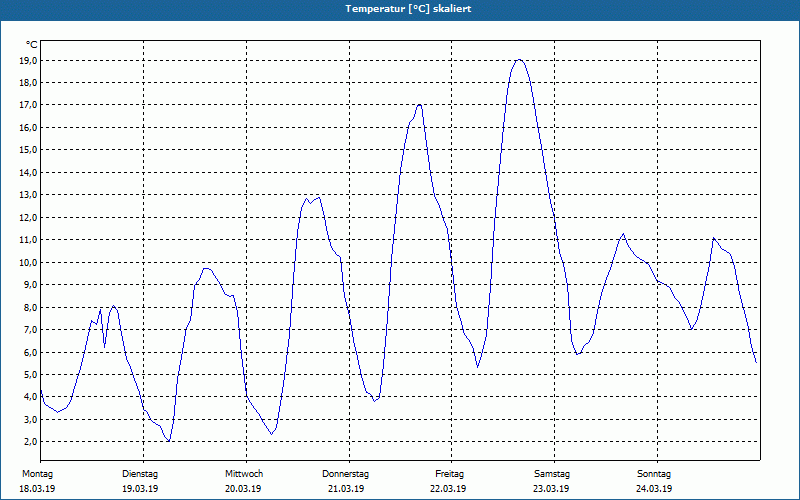The image size is (800, 500).
Task: Select the Samstag day label
Action: [x=552, y=474]
